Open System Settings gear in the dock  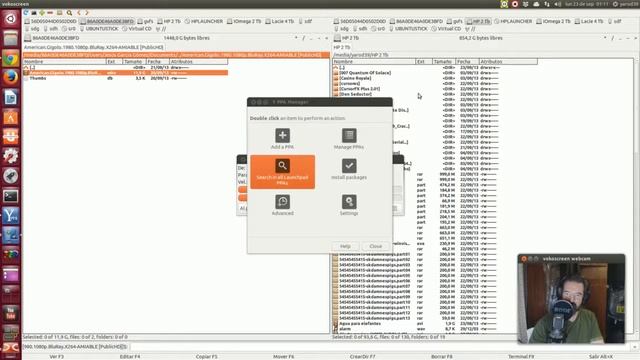(11, 156)
